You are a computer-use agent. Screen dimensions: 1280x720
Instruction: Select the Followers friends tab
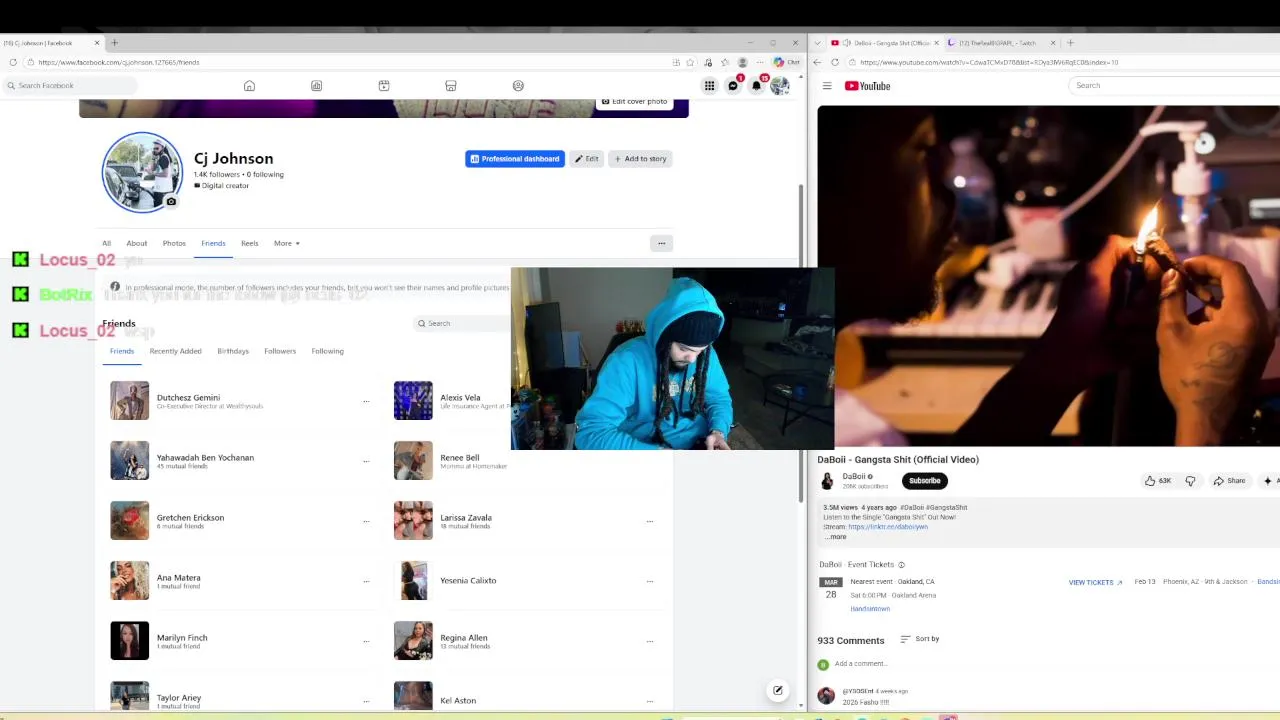(280, 351)
